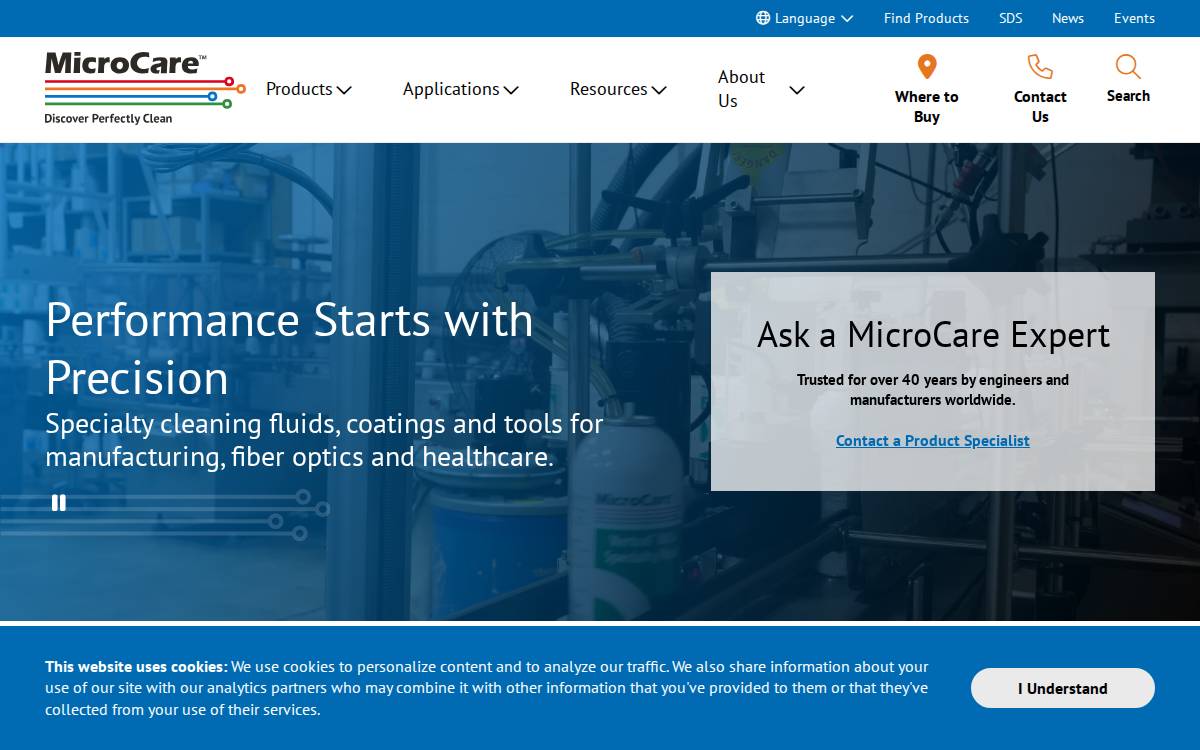Click the orange Where to Buy pin icon
Screen dimensions: 1200x750
(927, 67)
